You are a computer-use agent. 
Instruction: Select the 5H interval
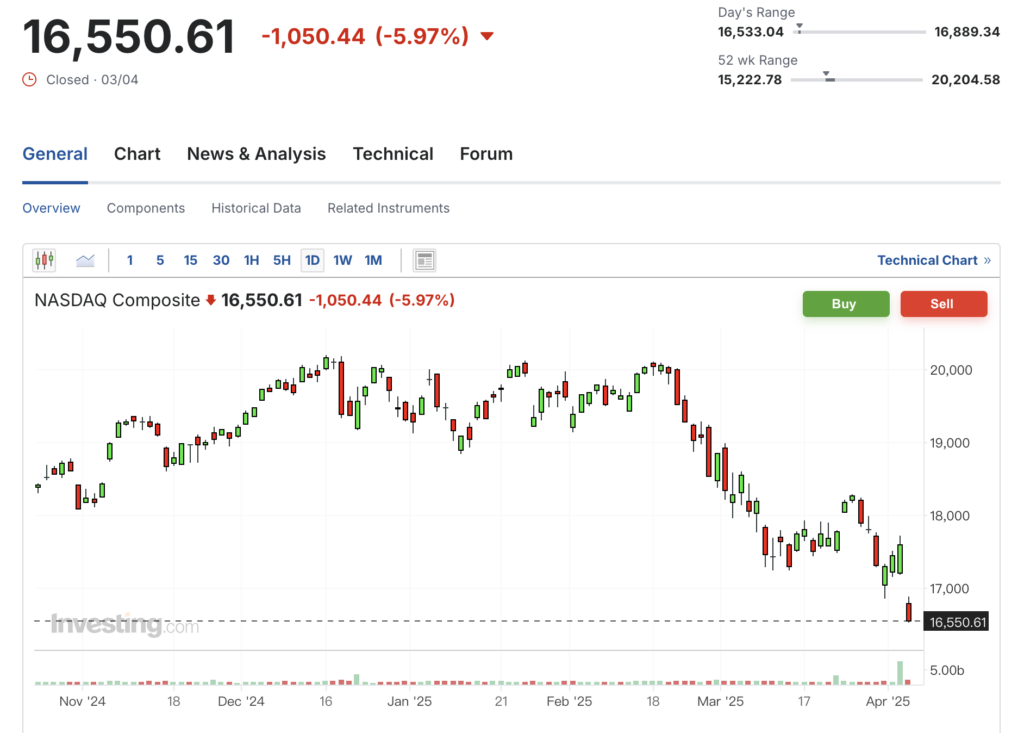281,261
